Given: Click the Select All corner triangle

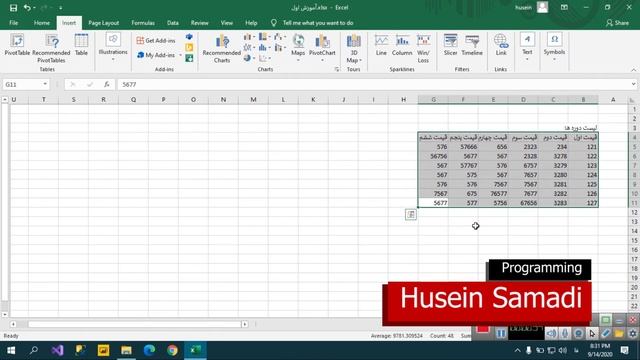Looking at the screenshot, I should [x=632, y=100].
